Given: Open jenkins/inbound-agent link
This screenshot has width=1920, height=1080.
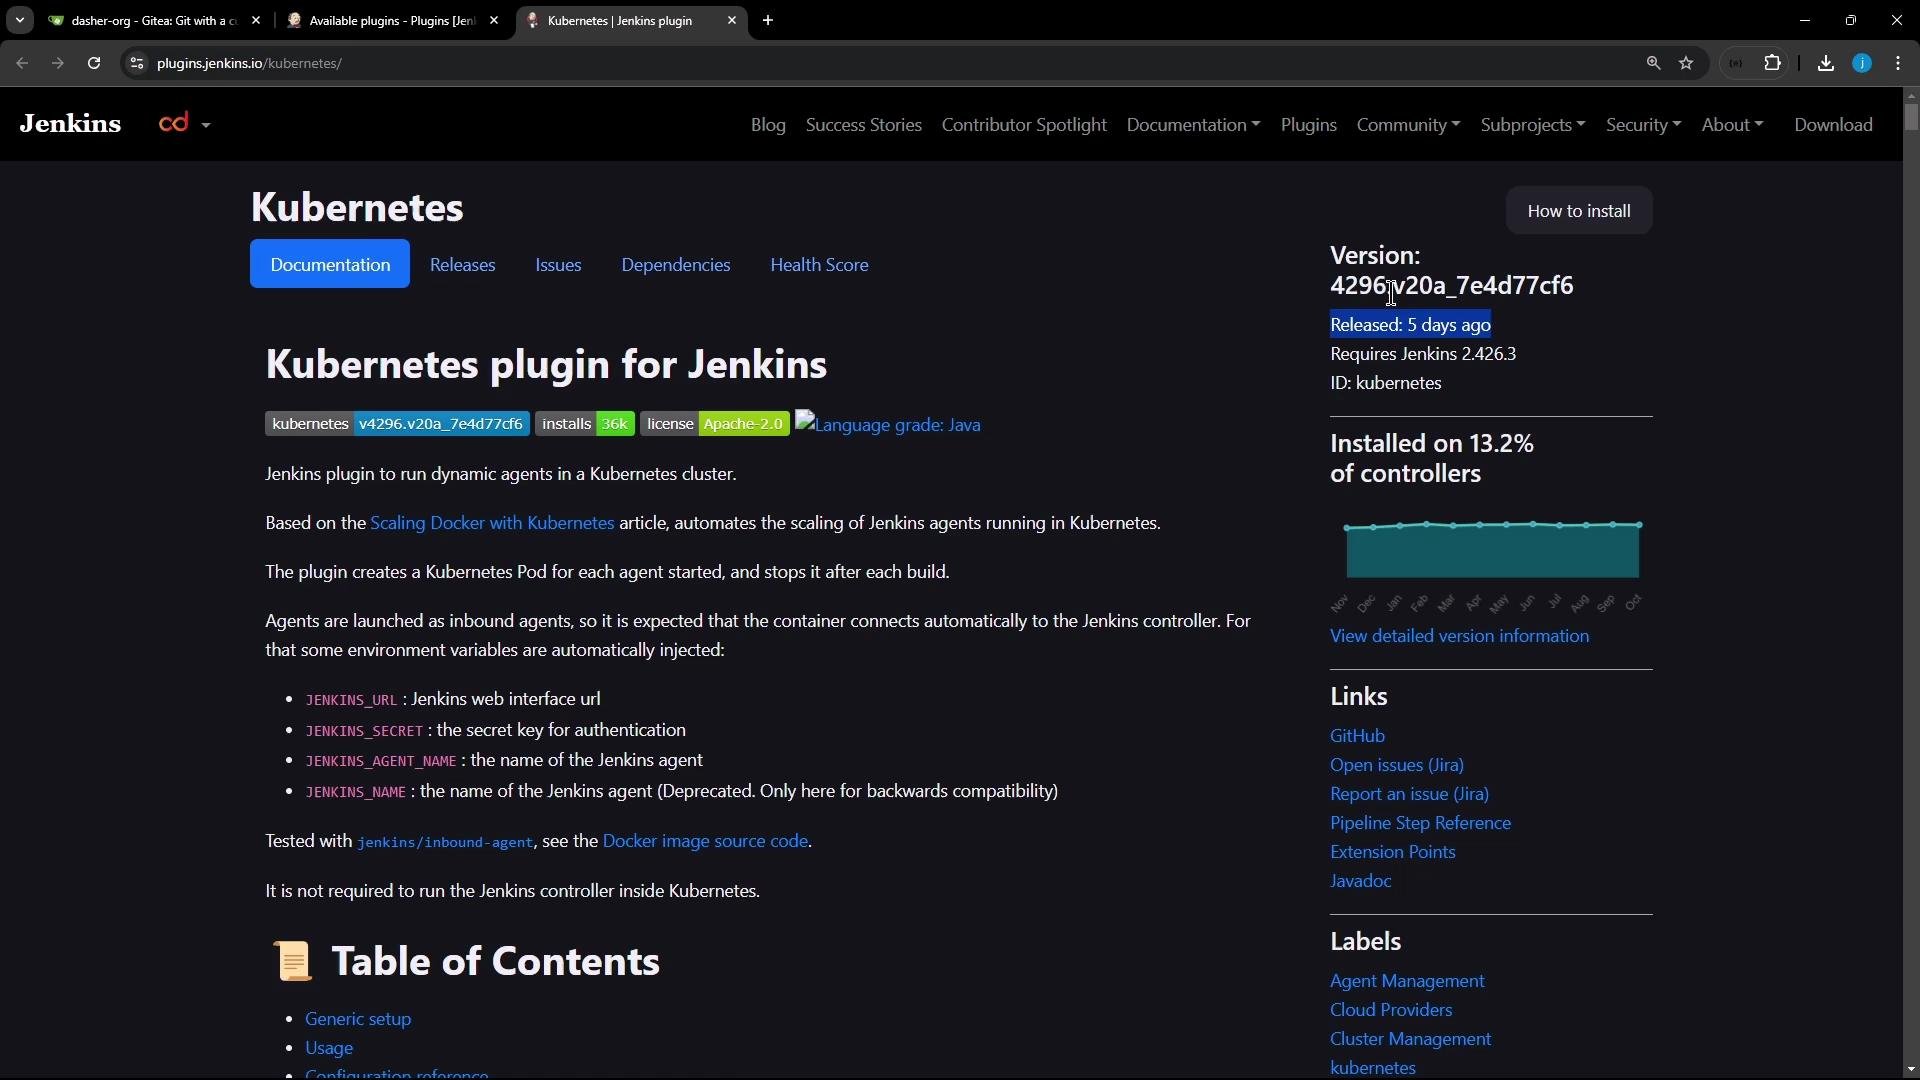Looking at the screenshot, I should 445,842.
